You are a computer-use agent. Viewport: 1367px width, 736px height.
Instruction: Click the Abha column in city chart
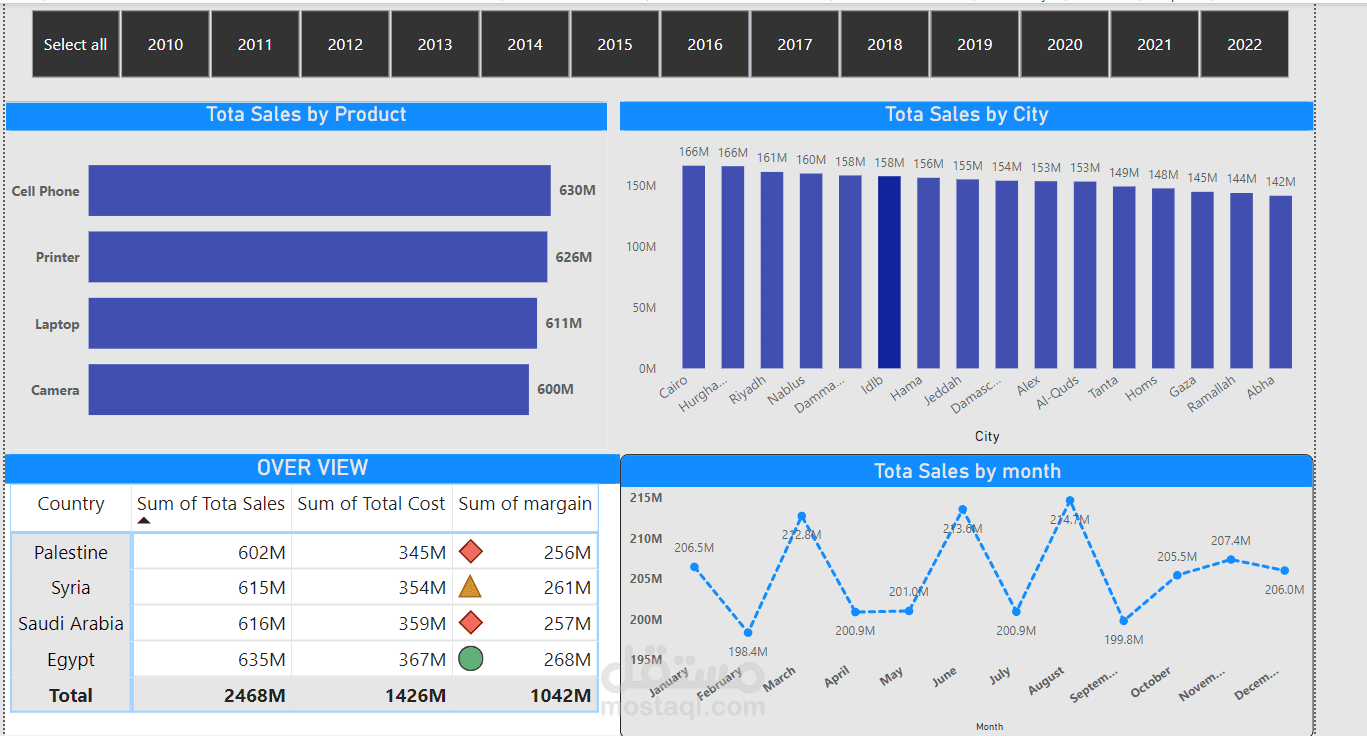(x=1281, y=282)
